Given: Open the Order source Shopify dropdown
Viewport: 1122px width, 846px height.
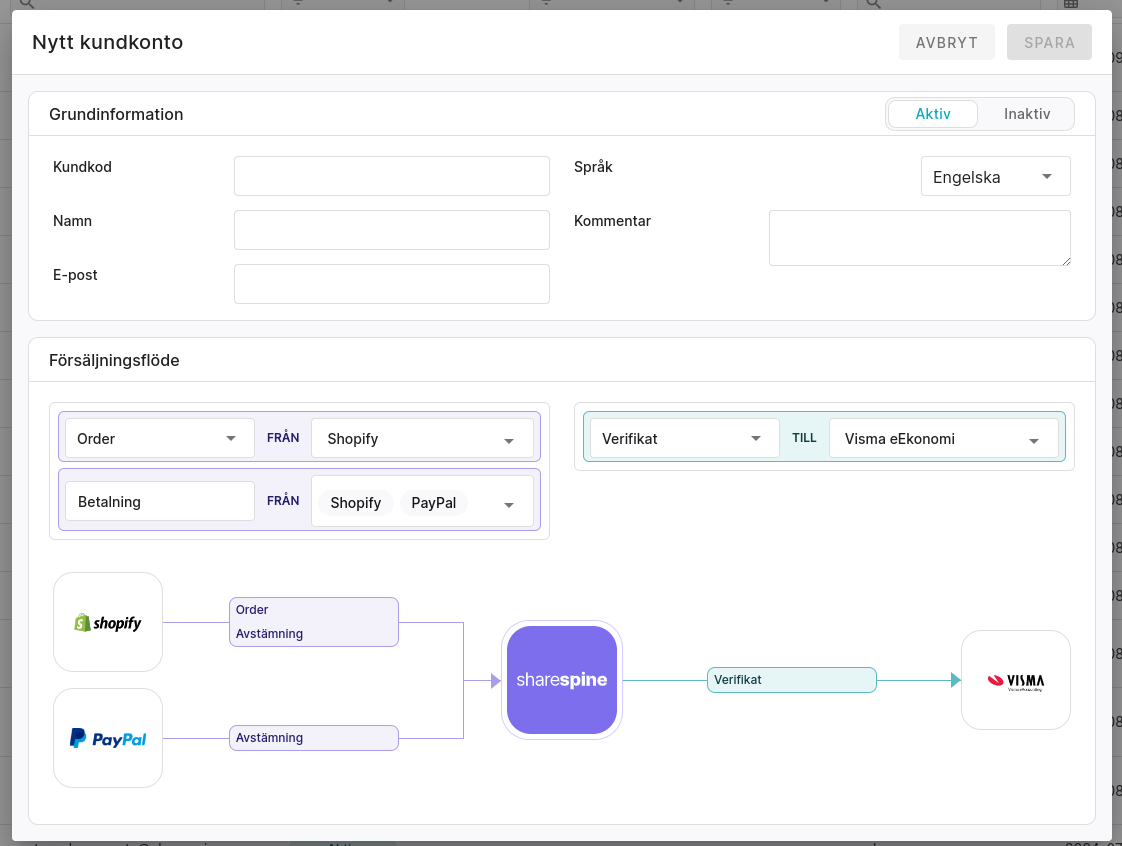Looking at the screenshot, I should [422, 439].
